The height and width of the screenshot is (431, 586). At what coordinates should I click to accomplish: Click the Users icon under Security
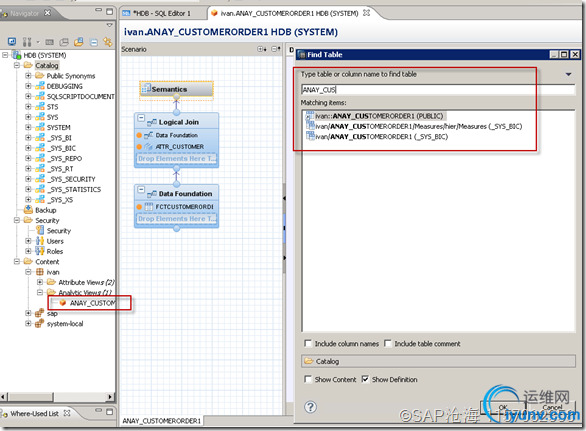[x=40, y=241]
